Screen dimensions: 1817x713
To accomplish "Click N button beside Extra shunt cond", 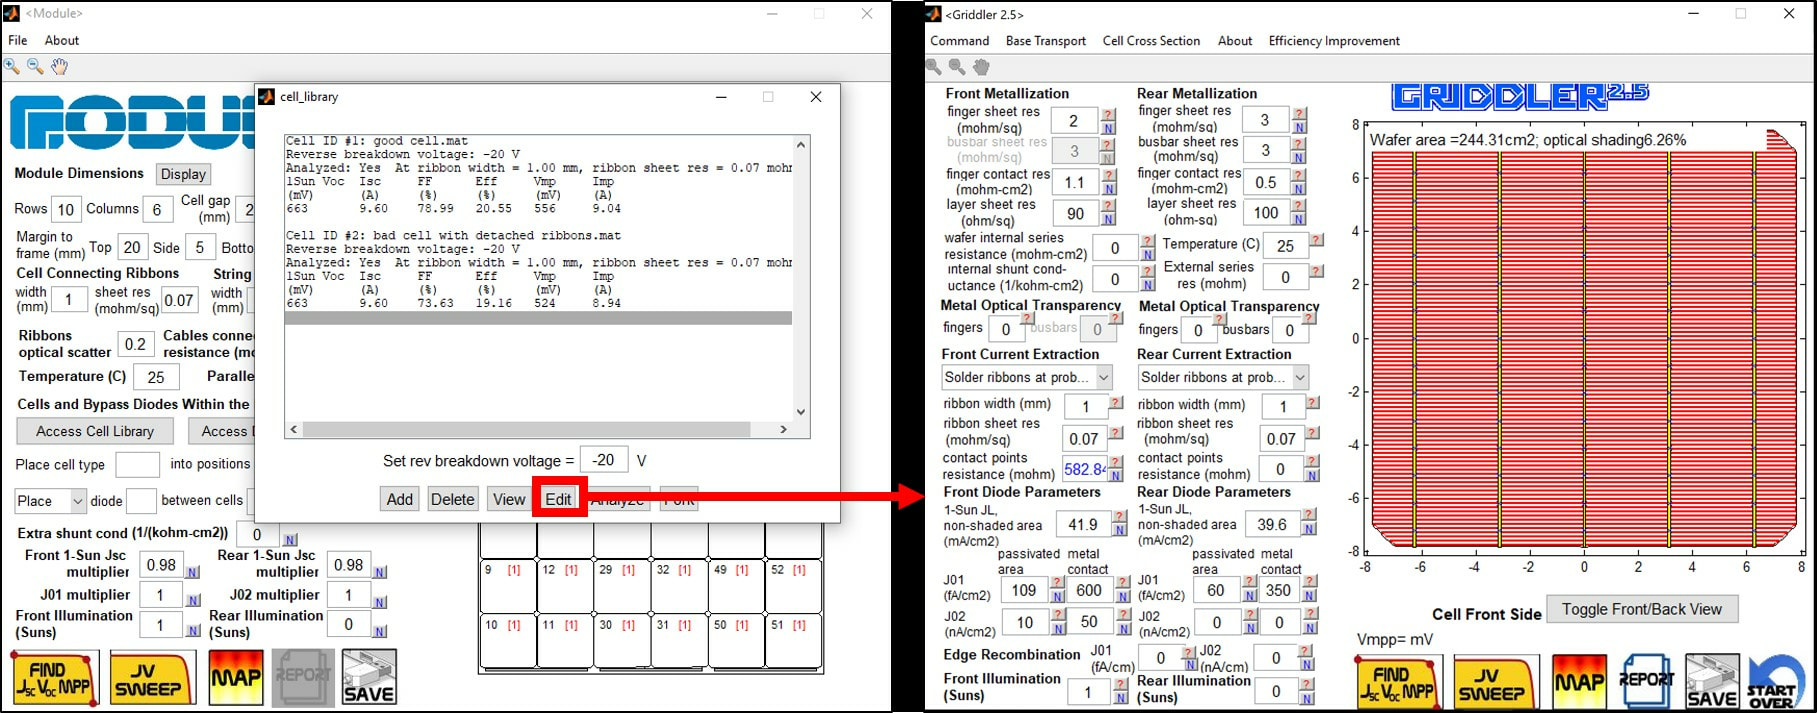I will tap(290, 540).
